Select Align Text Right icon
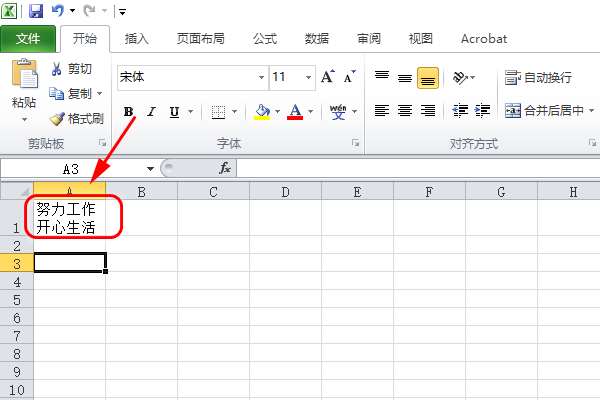Image resolution: width=600 pixels, height=400 pixels. click(x=428, y=111)
